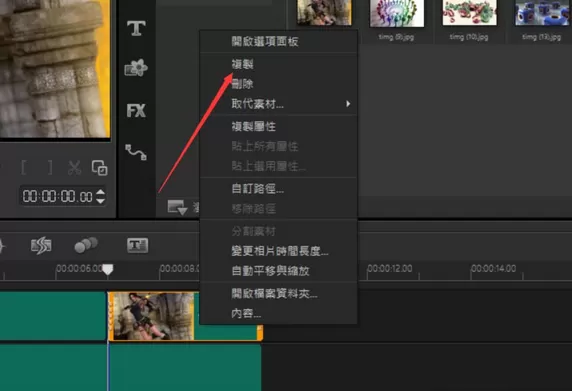Open the Subtitle Editor T icon
572x391 pixels.
tap(138, 245)
